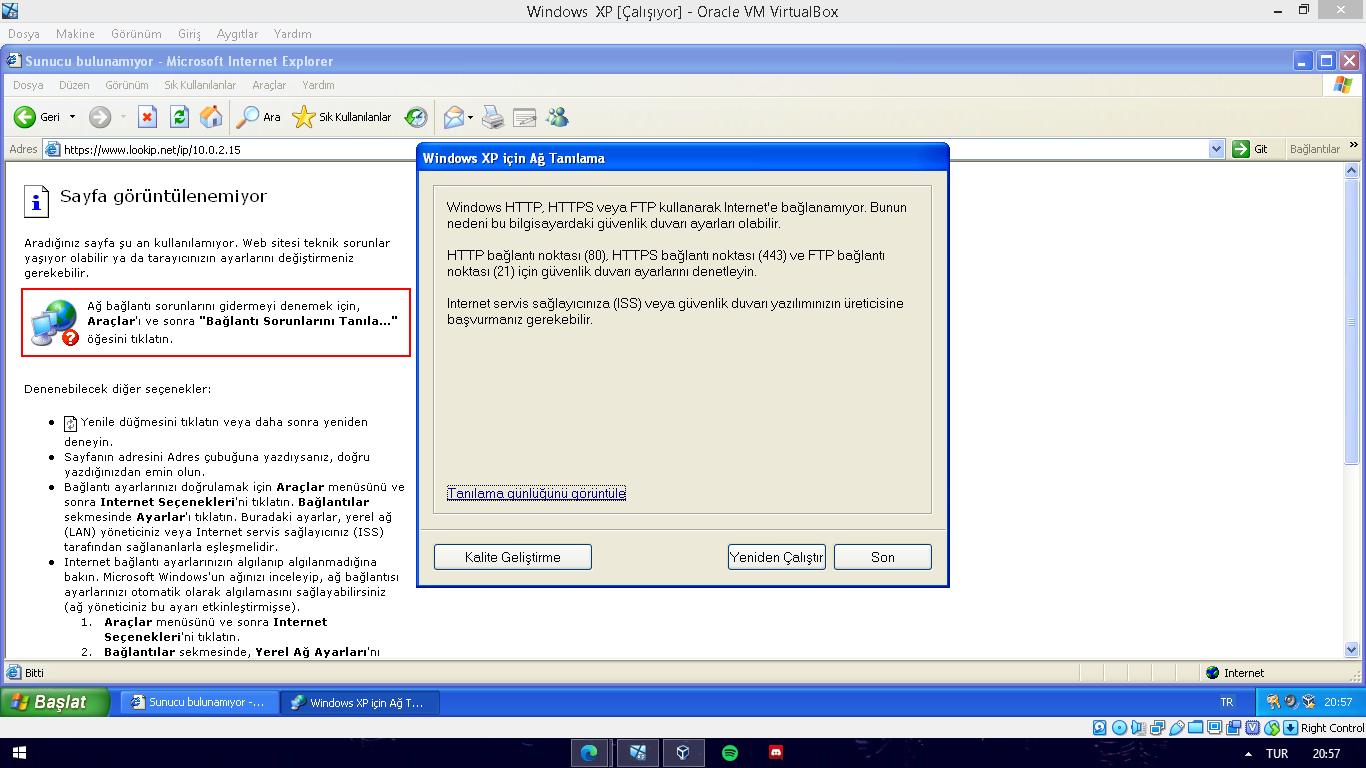Image resolution: width=1366 pixels, height=768 pixels.
Task: Expand the Bağlantılar links chevron
Action: click(1354, 146)
